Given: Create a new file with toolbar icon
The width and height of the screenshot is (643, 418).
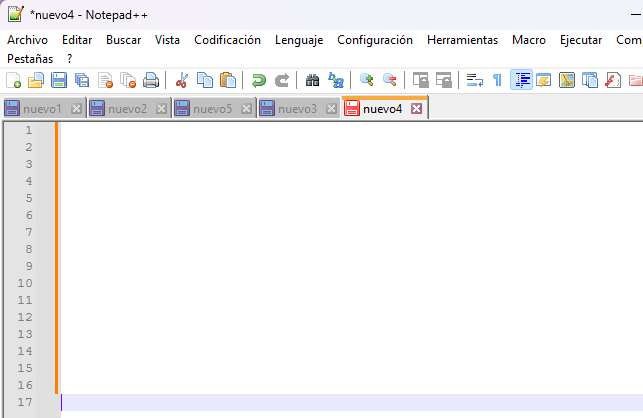Looking at the screenshot, I should 14,80.
